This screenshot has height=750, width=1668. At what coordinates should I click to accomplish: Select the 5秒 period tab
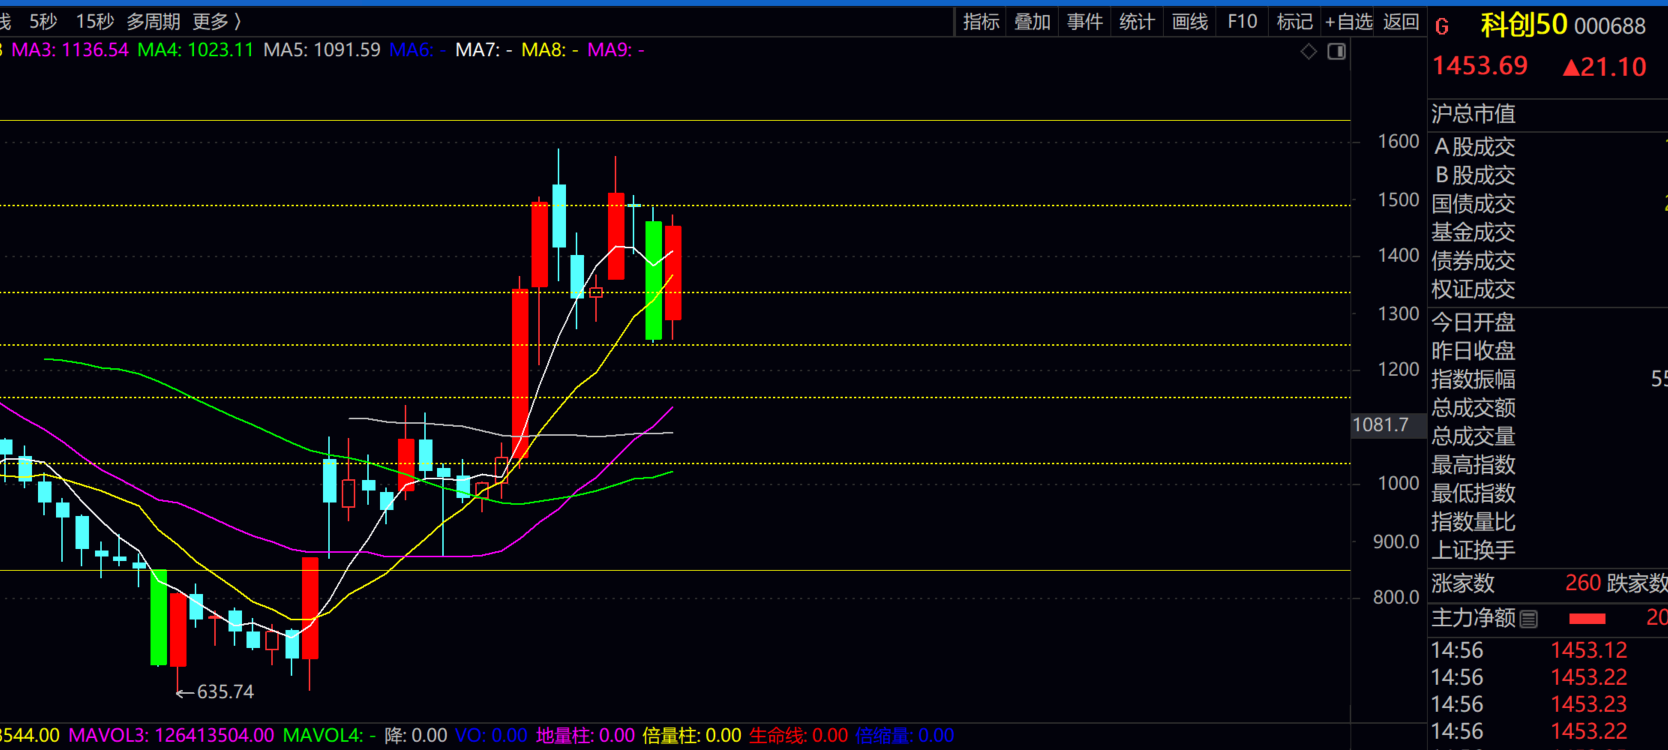pos(43,21)
